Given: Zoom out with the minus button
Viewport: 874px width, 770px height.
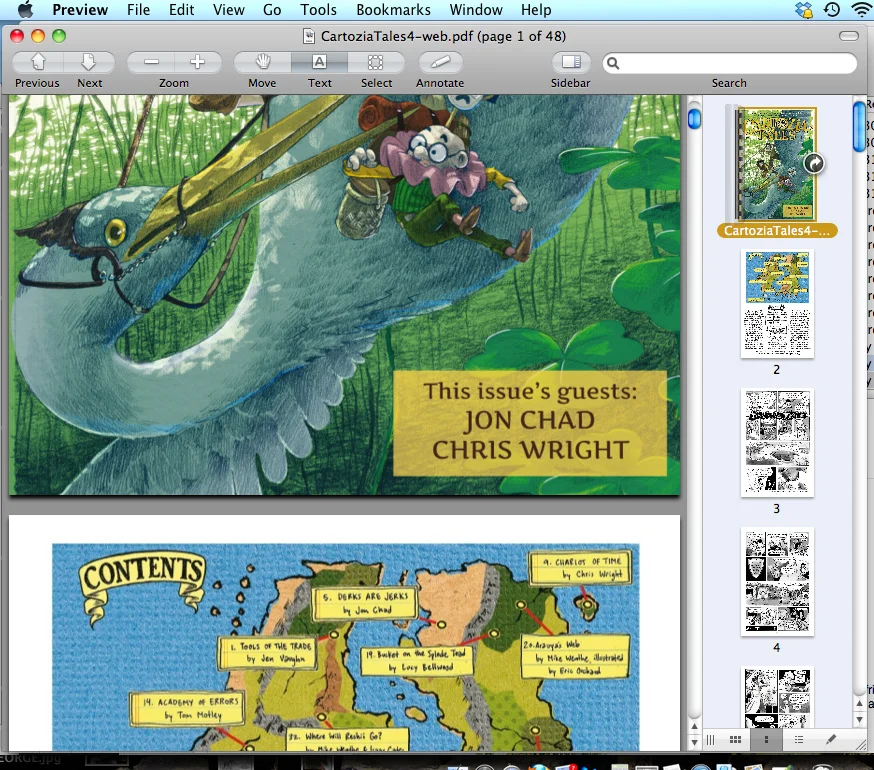Looking at the screenshot, I should [151, 62].
